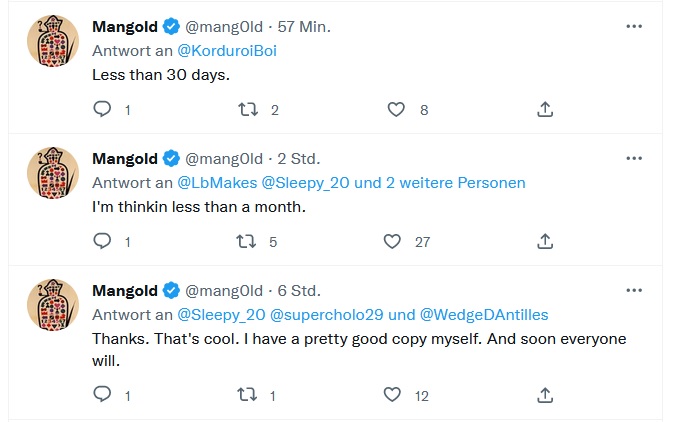Retweet the "Less than 30 days" tweet
Viewport: 685px width, 422px height.
(247, 109)
